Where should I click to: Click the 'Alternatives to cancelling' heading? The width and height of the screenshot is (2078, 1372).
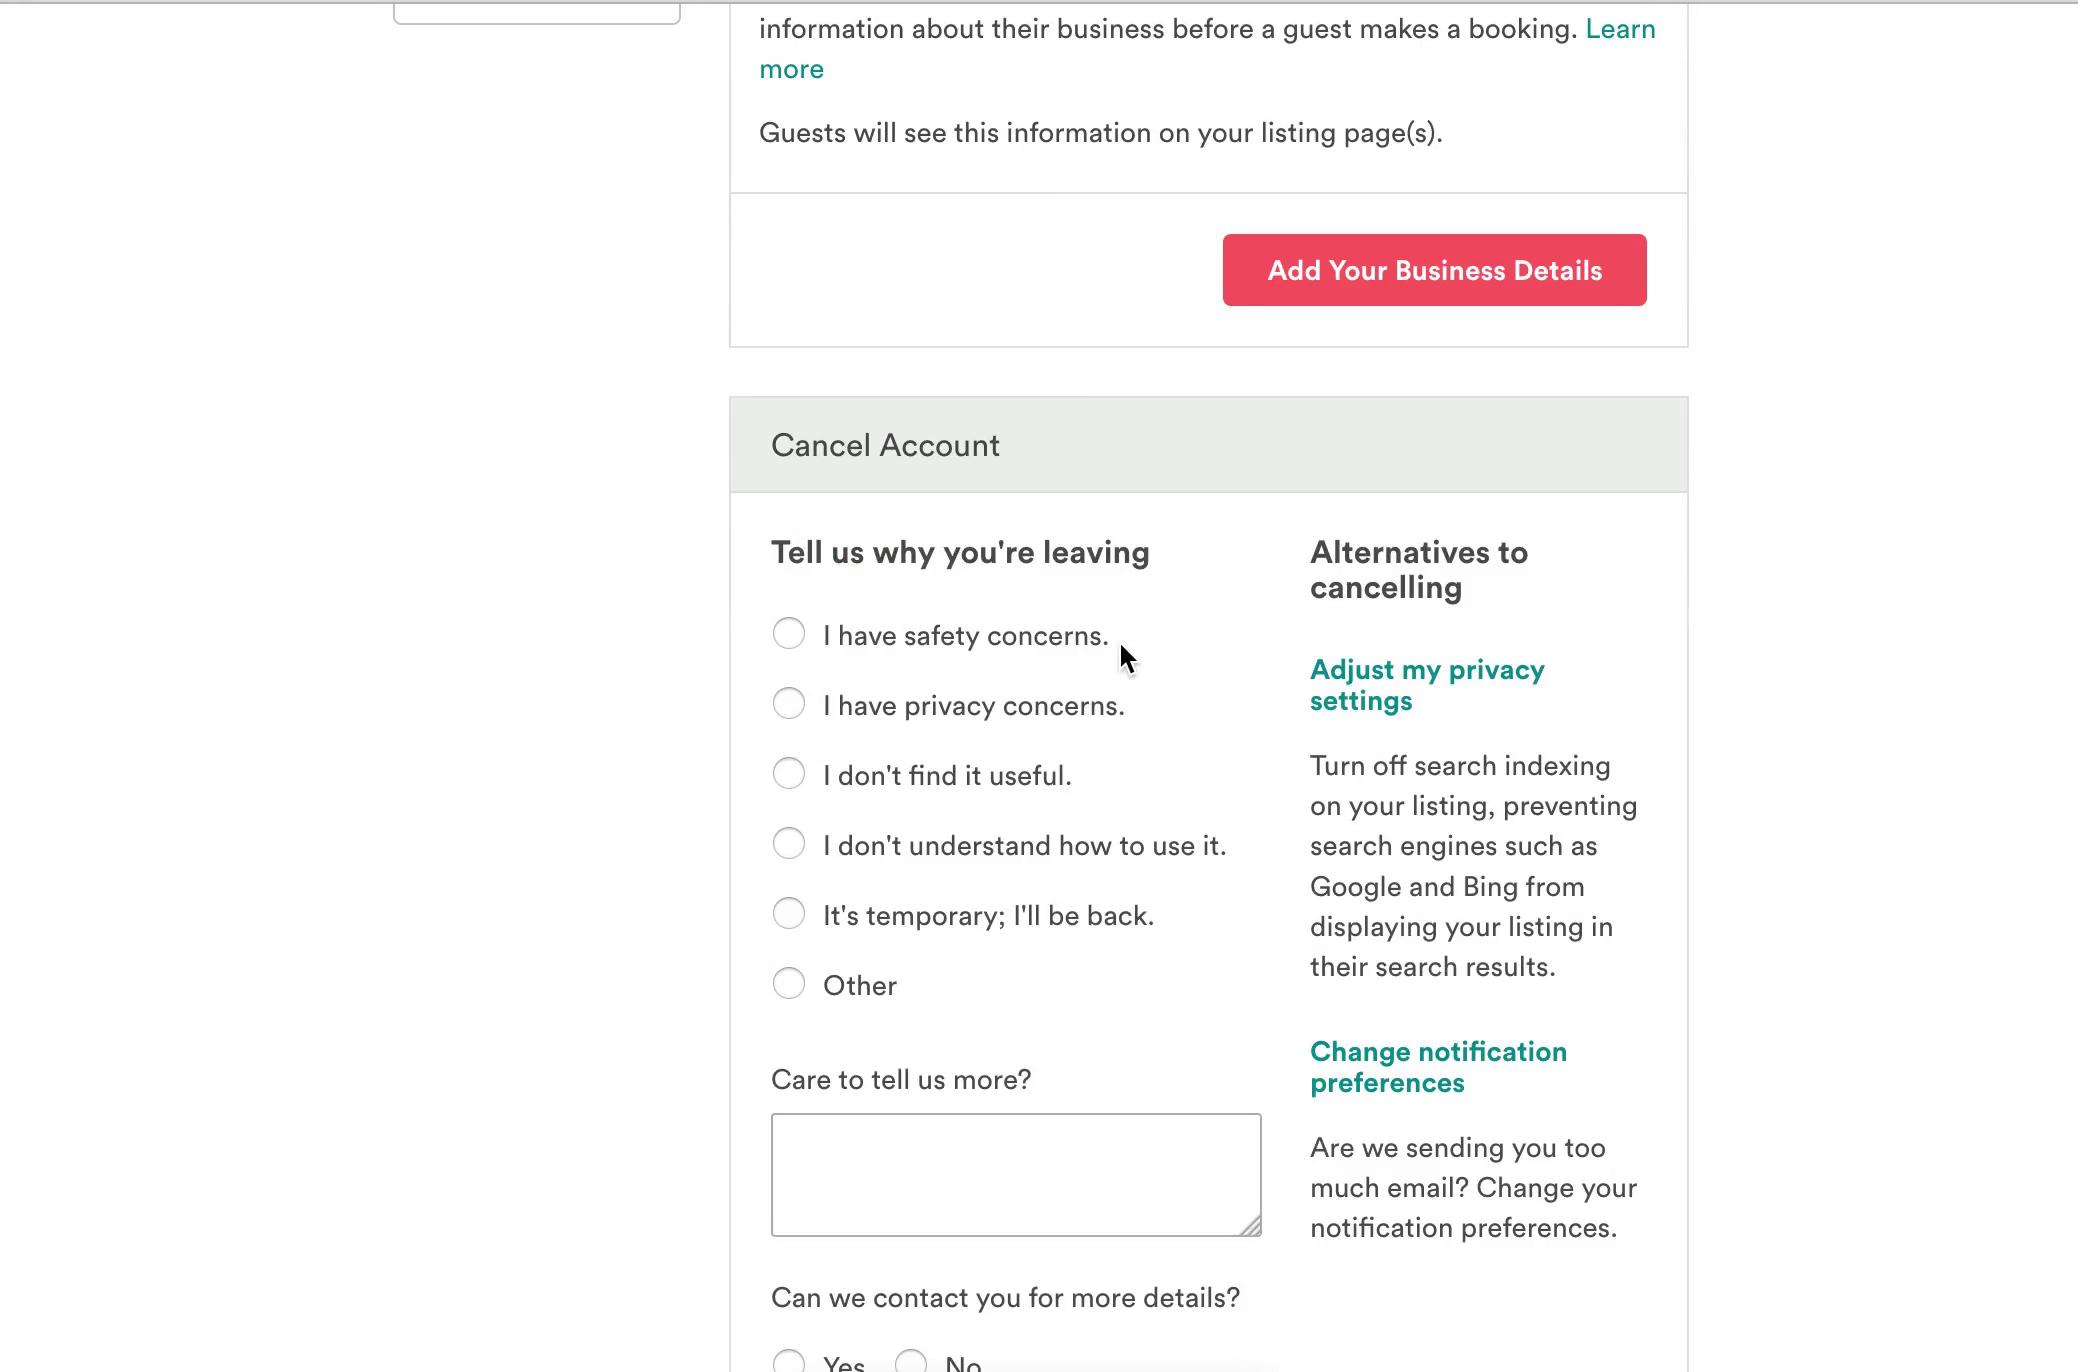(x=1420, y=570)
